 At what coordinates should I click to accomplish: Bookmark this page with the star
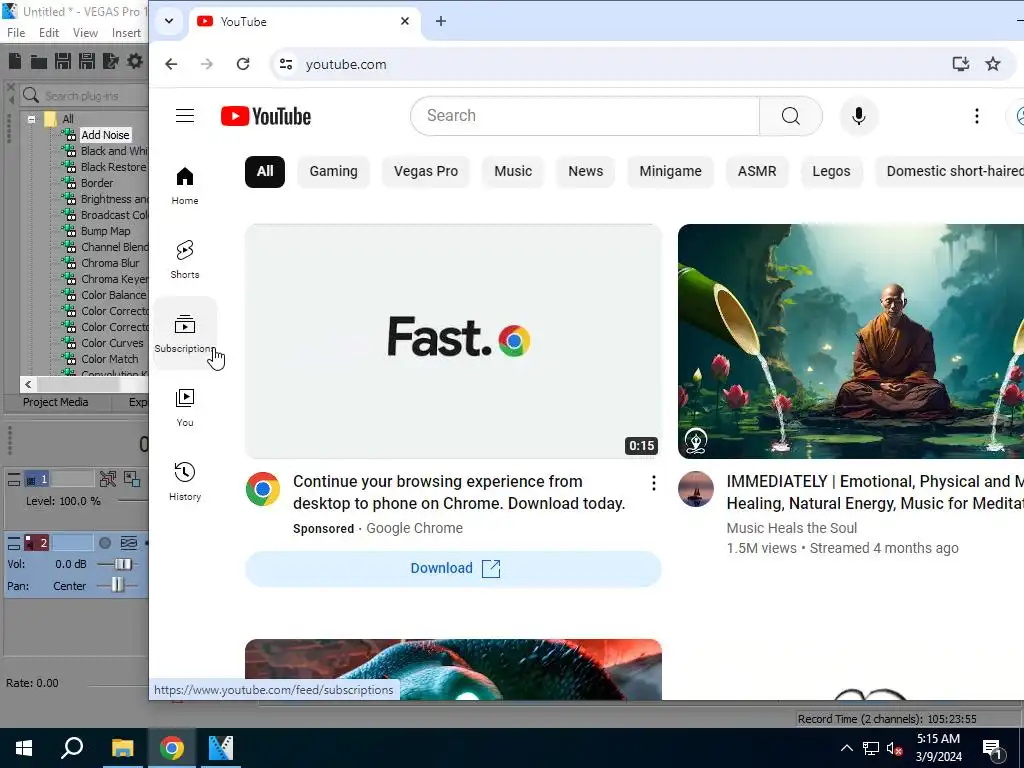993,64
